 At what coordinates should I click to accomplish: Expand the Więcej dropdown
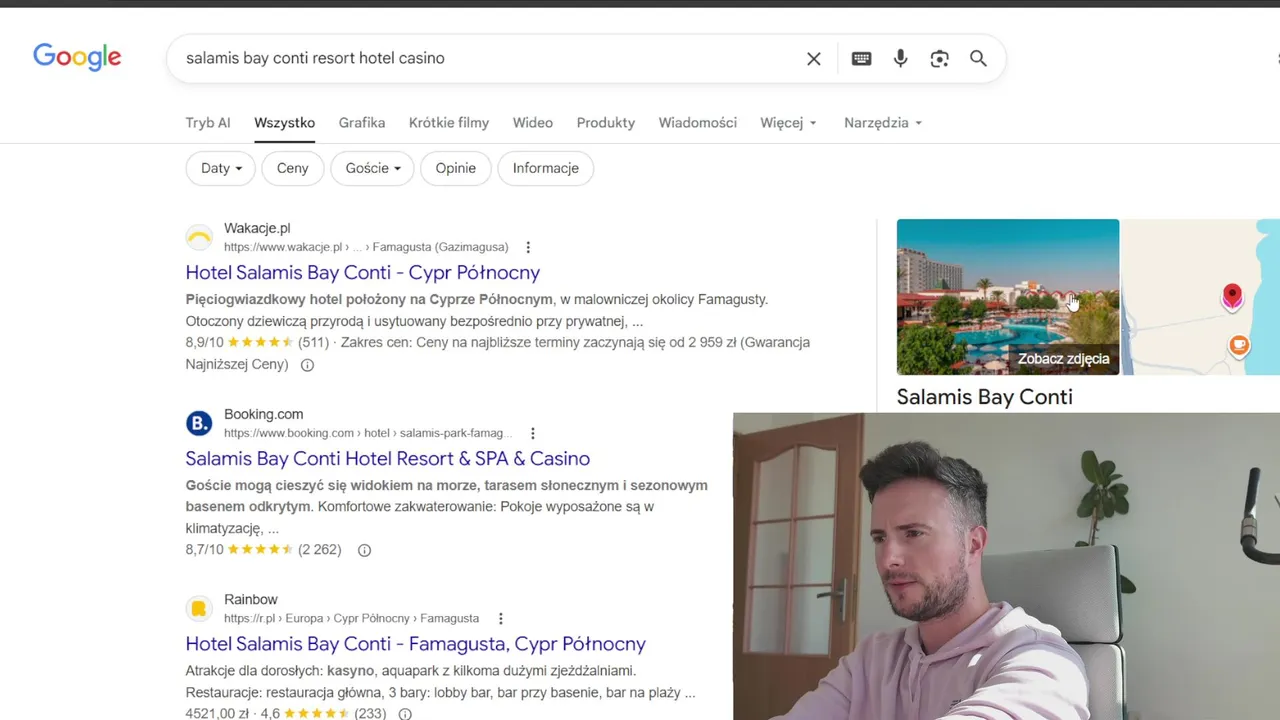(789, 123)
